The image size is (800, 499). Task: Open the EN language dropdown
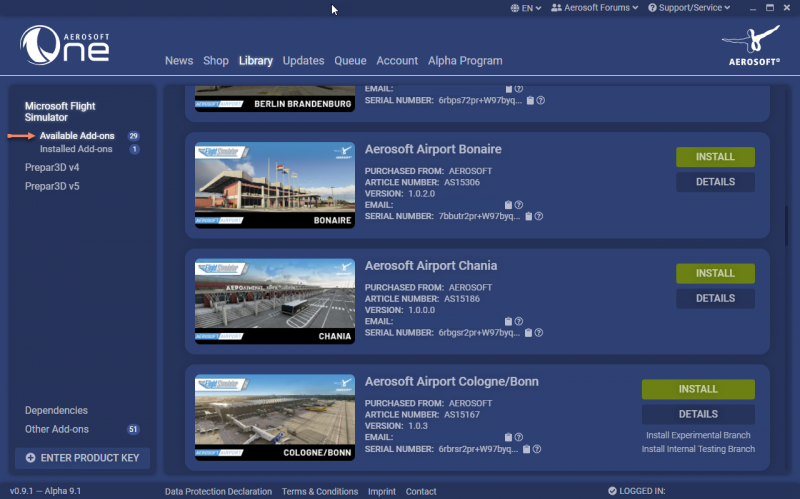526,8
